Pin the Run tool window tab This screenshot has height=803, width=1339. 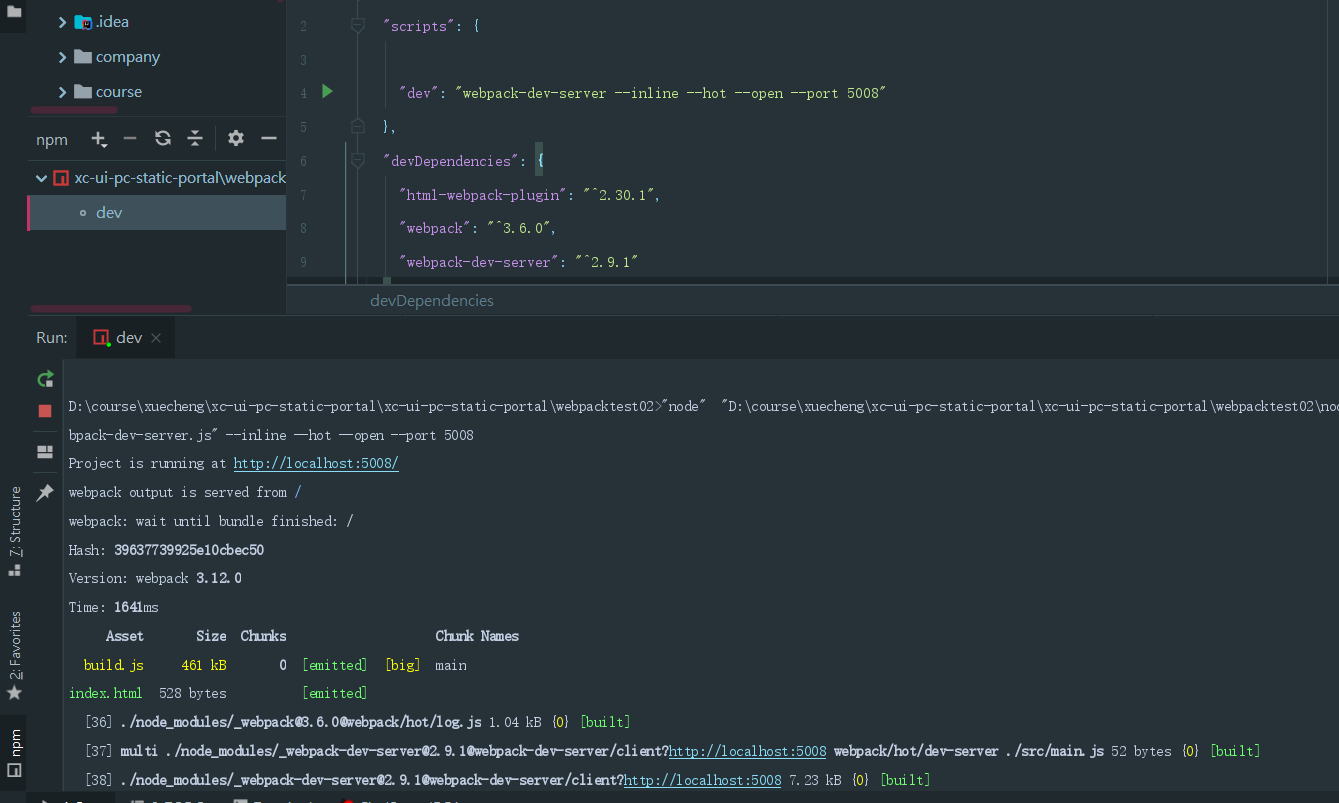(44, 492)
